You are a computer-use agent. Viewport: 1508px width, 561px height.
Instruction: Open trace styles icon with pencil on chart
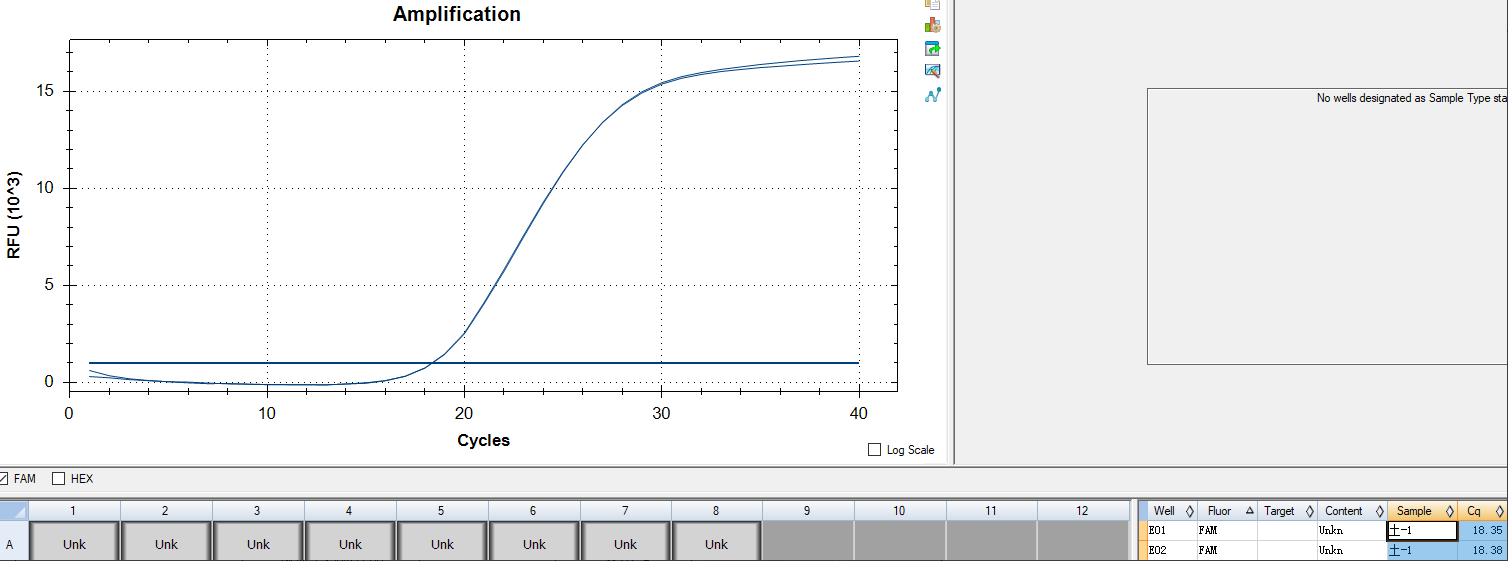pyautogui.click(x=932, y=71)
